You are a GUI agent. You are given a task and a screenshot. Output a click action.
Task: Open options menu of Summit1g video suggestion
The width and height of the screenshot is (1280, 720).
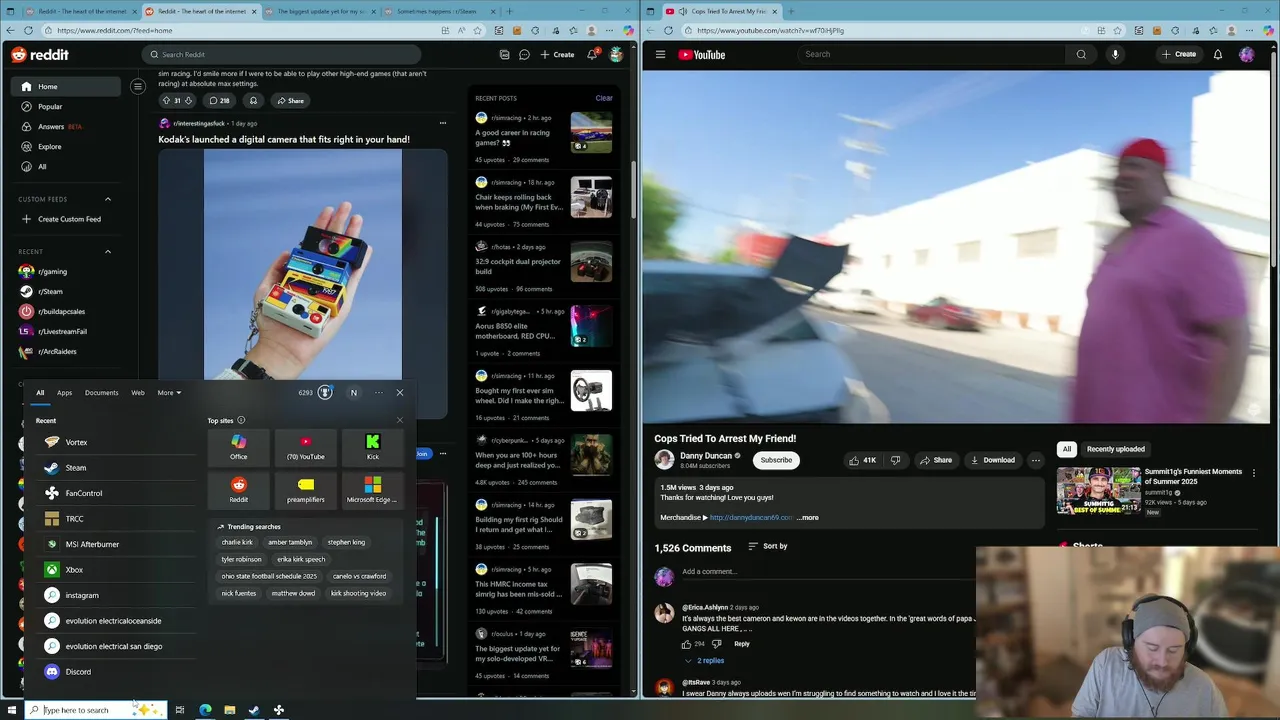1254,473
